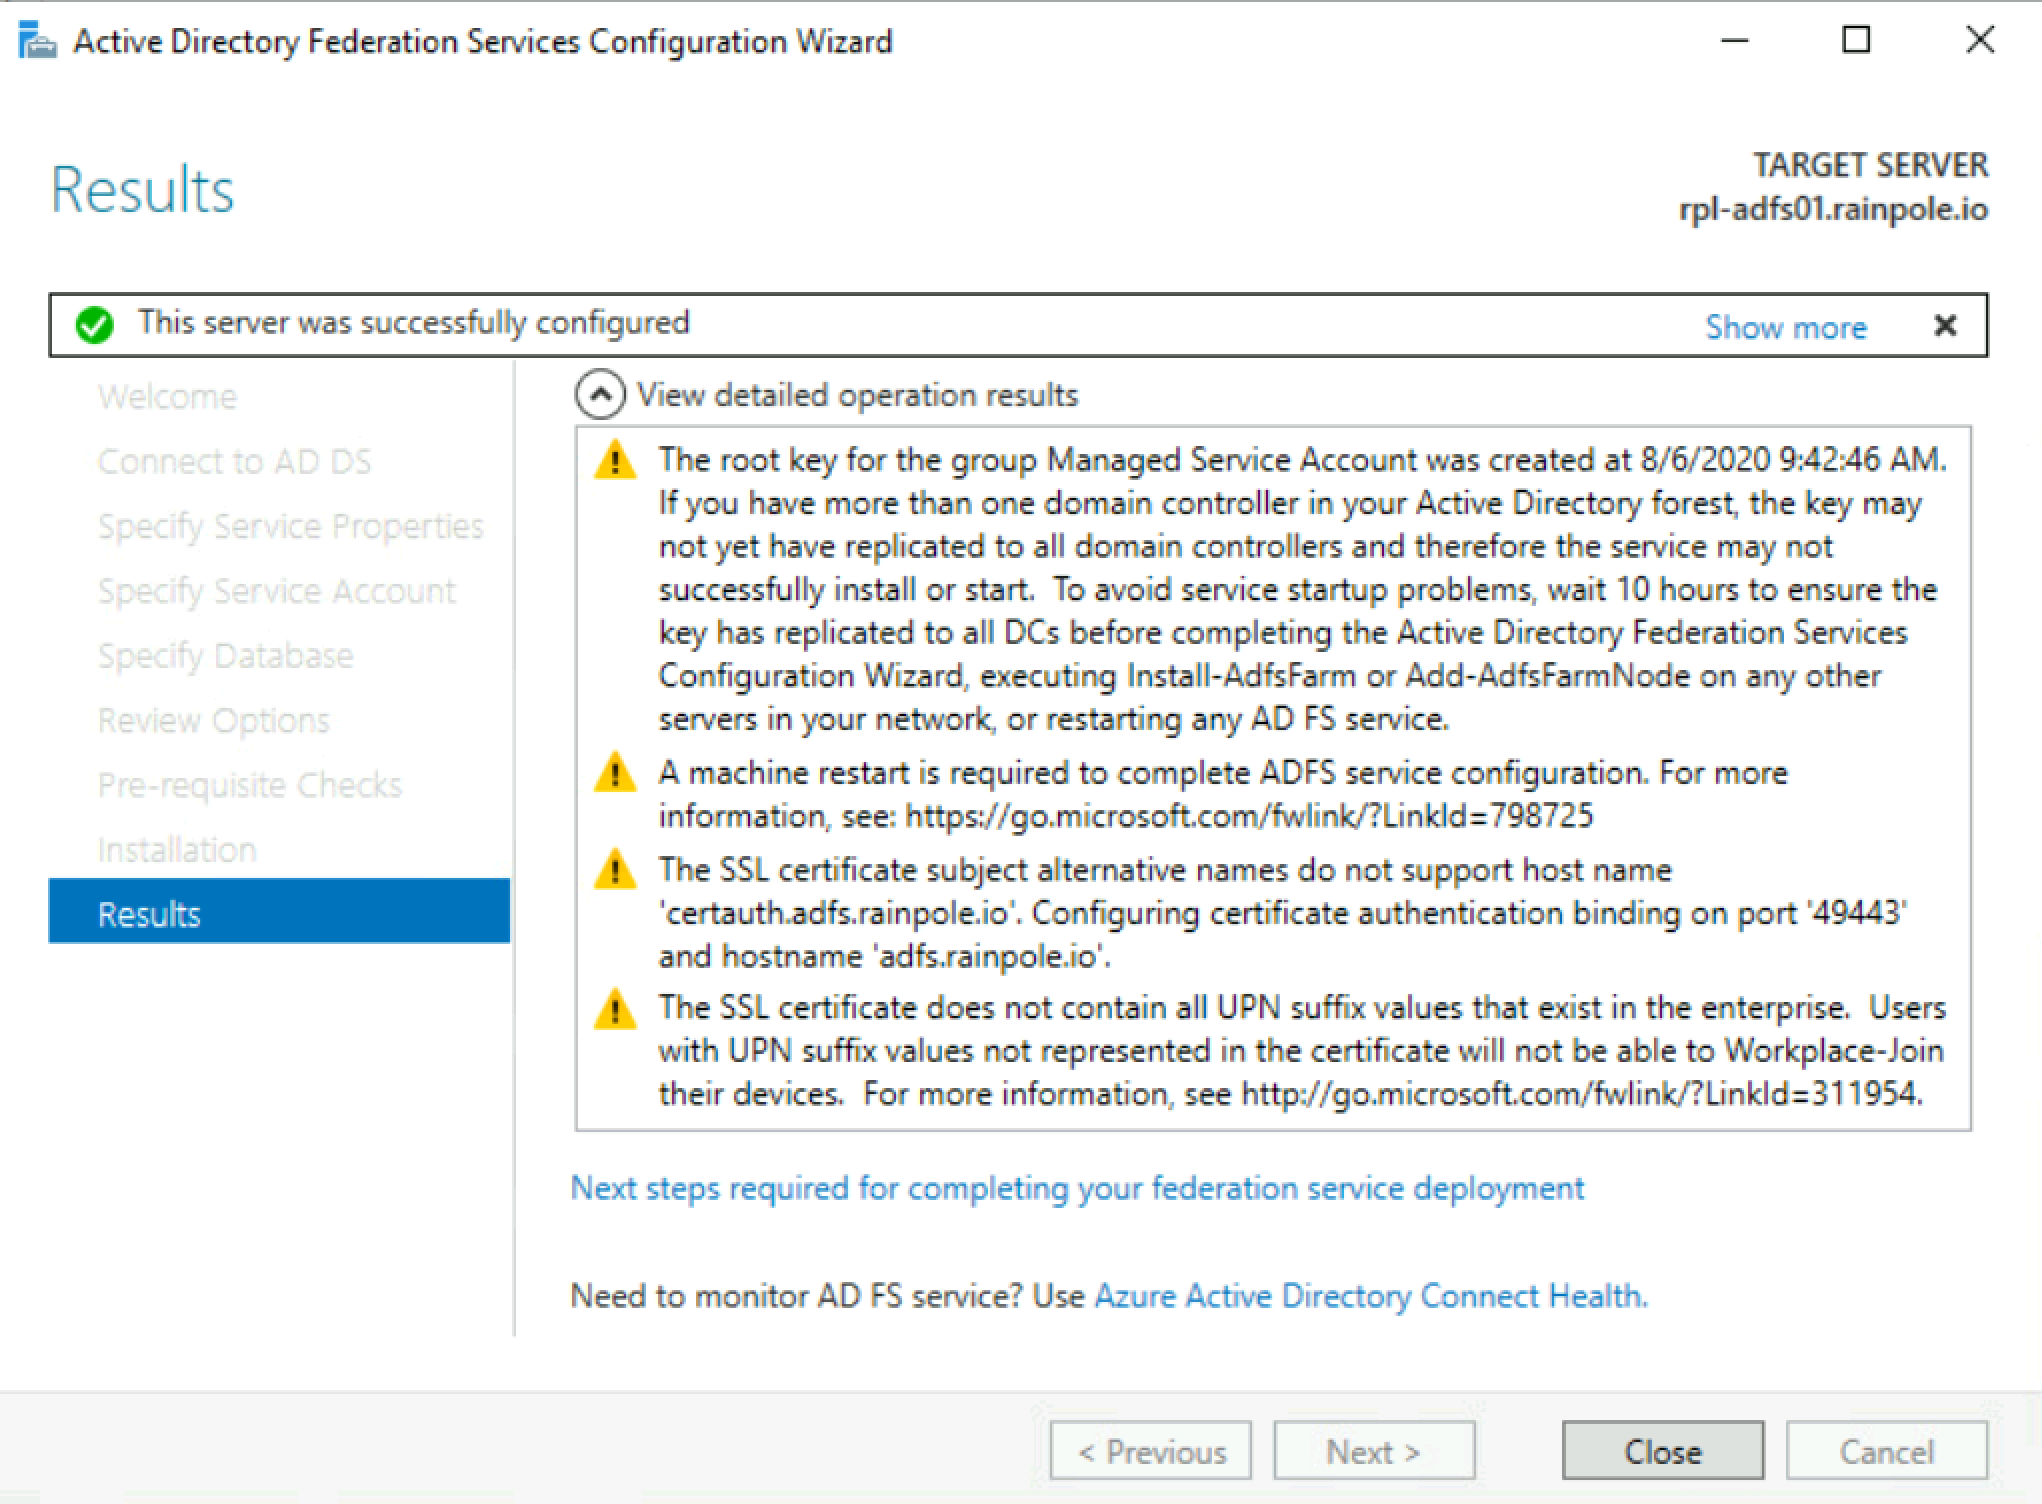
Task: Select Specify Service Account step
Action: (276, 591)
